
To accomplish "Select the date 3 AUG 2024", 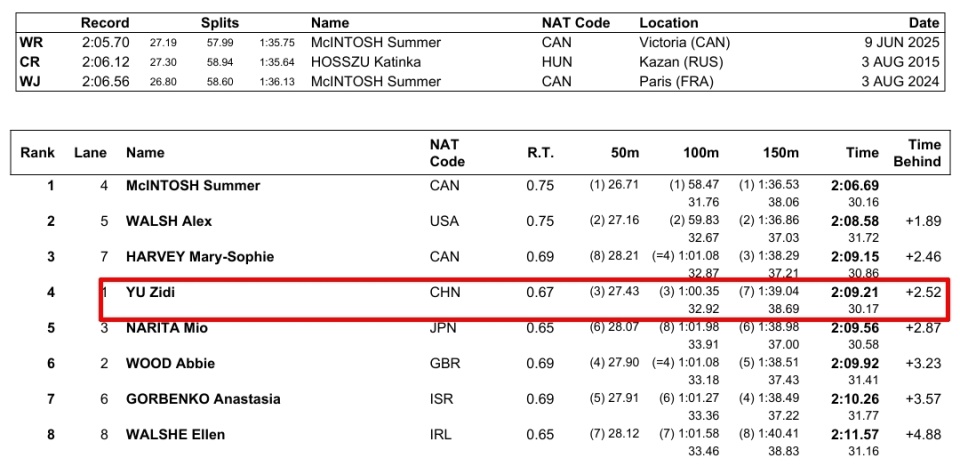I will (x=902, y=81).
